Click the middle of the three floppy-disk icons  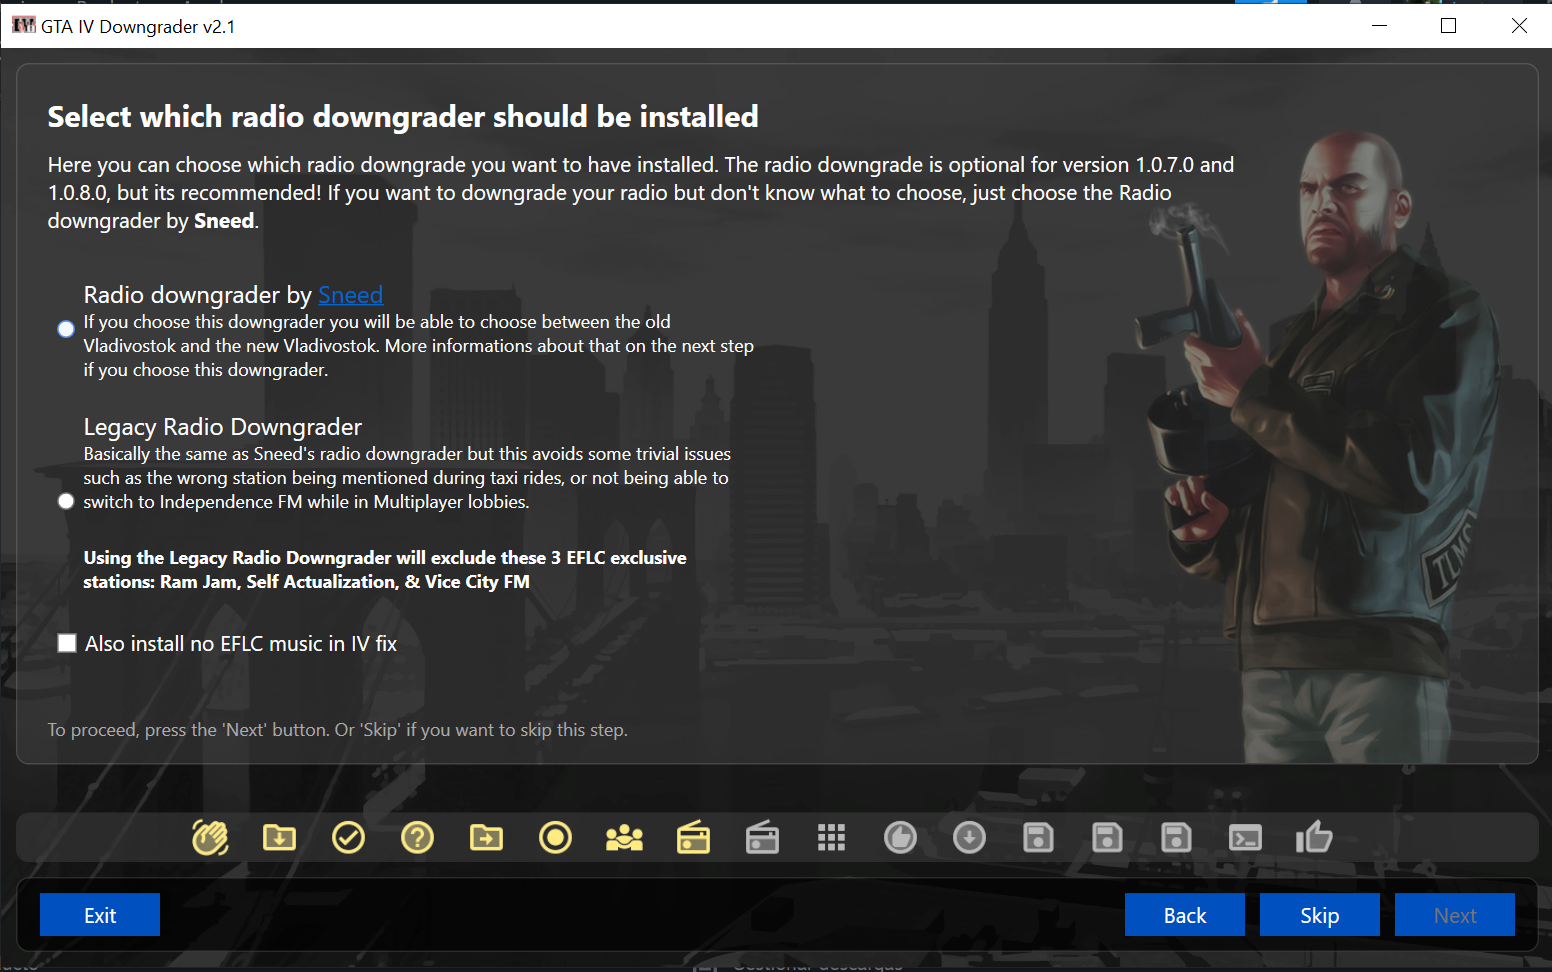pyautogui.click(x=1107, y=837)
